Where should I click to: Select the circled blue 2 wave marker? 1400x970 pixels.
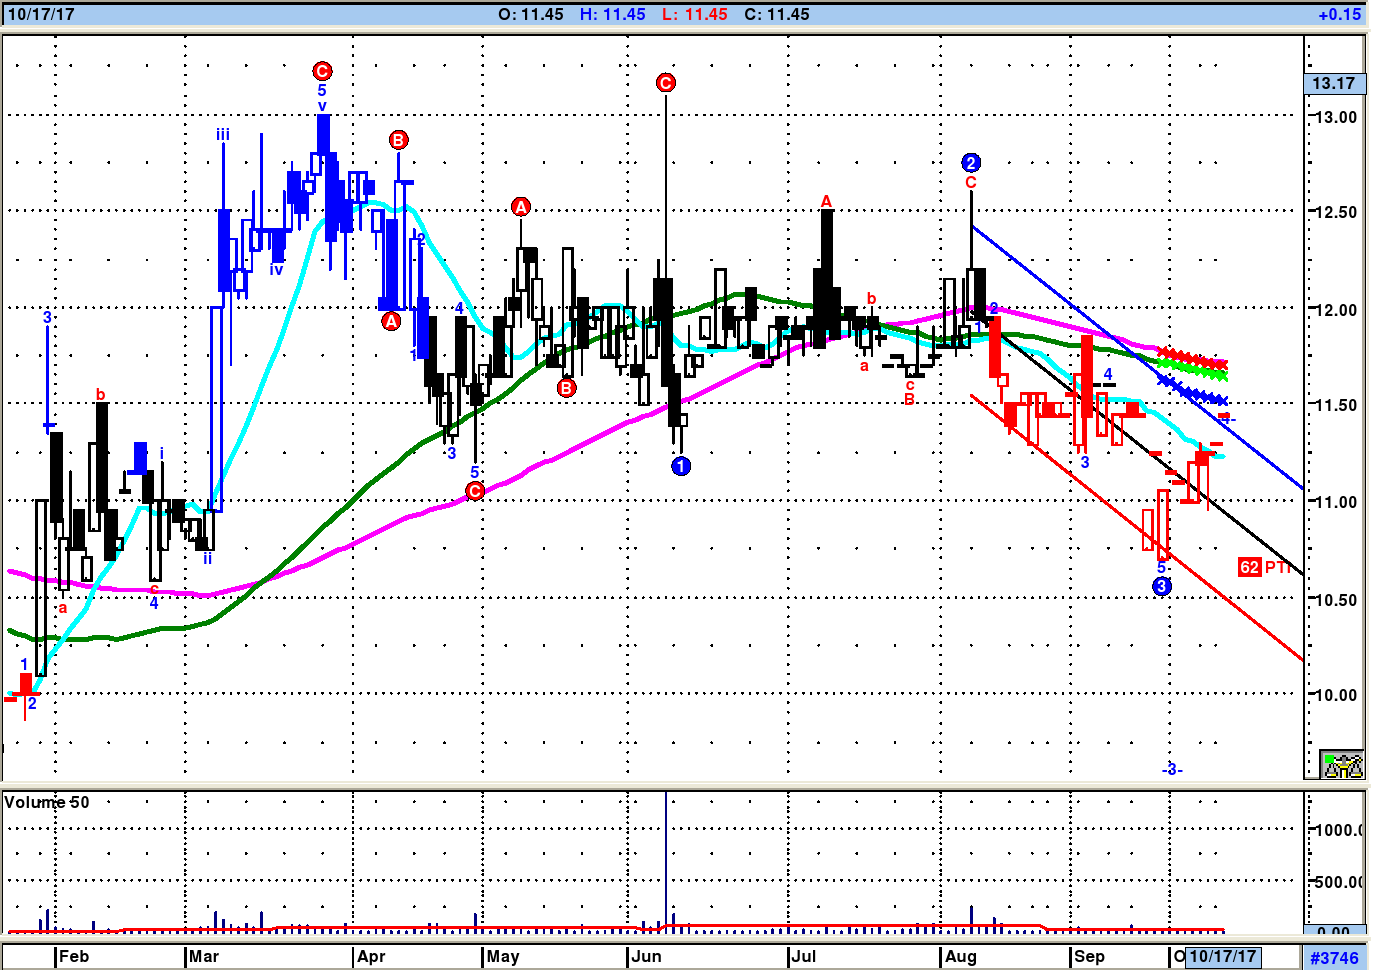coord(970,163)
